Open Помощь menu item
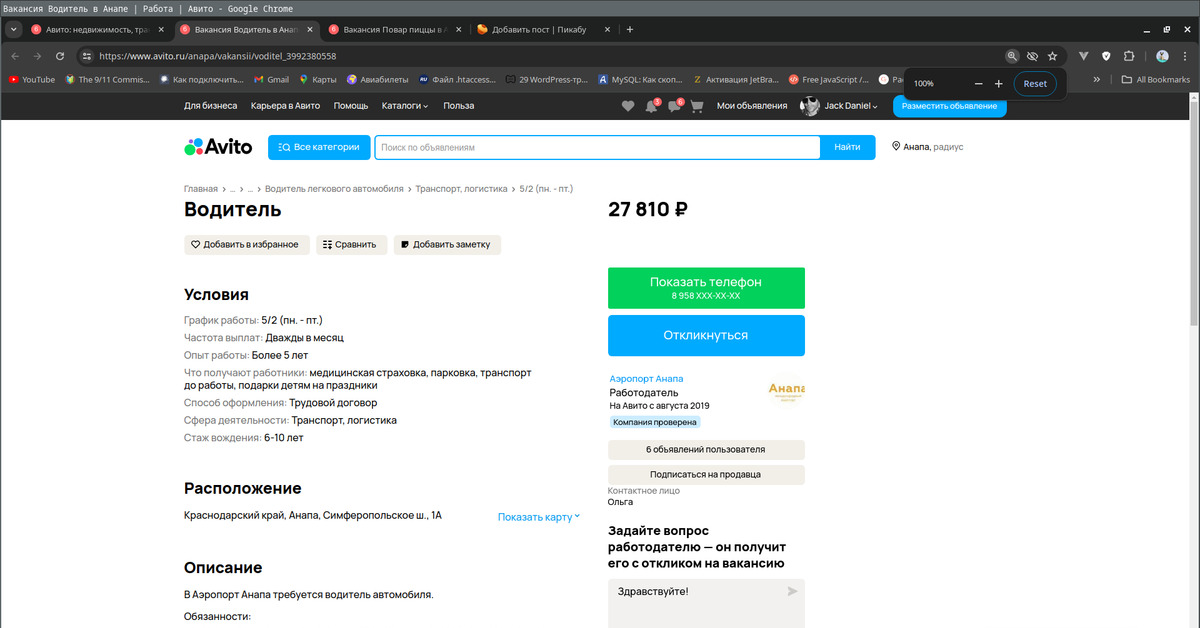Screen dimensions: 1200x628 (x=351, y=106)
